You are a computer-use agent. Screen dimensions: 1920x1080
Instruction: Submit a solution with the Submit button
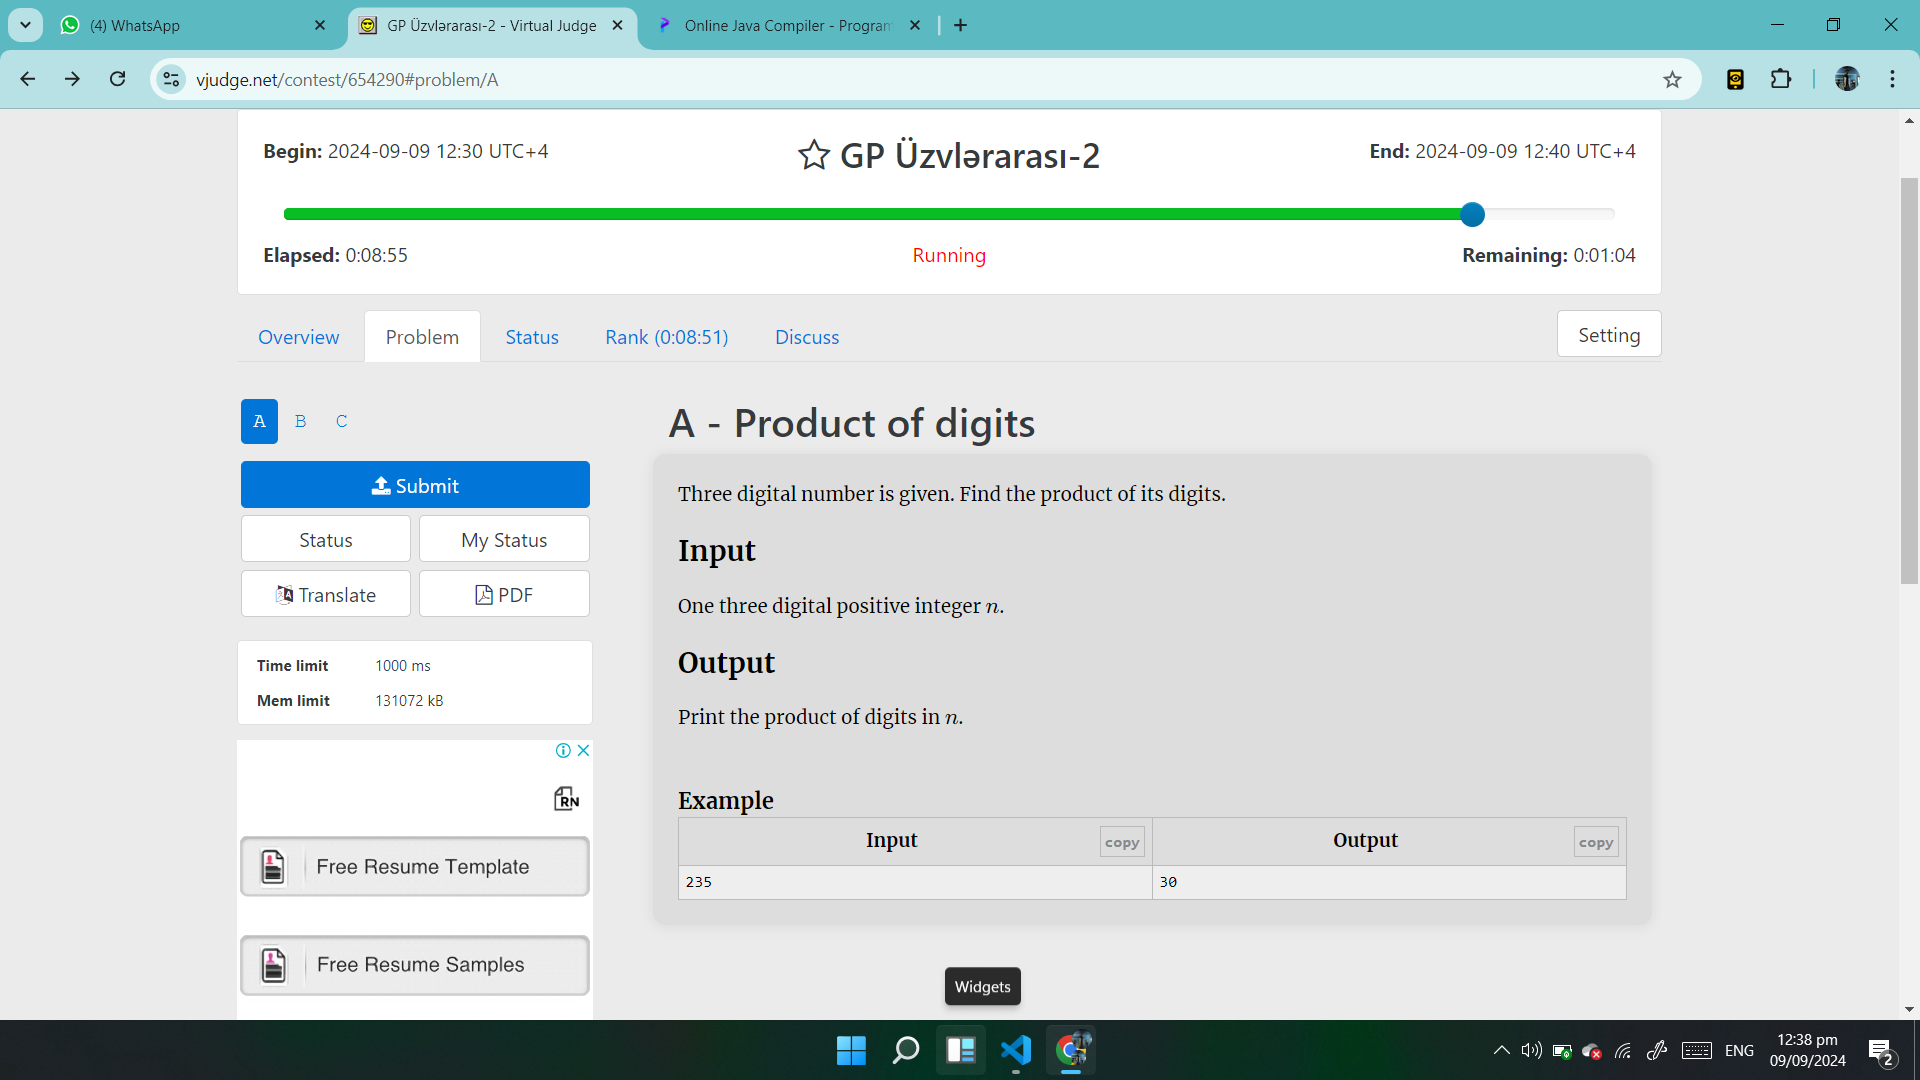pyautogui.click(x=415, y=485)
